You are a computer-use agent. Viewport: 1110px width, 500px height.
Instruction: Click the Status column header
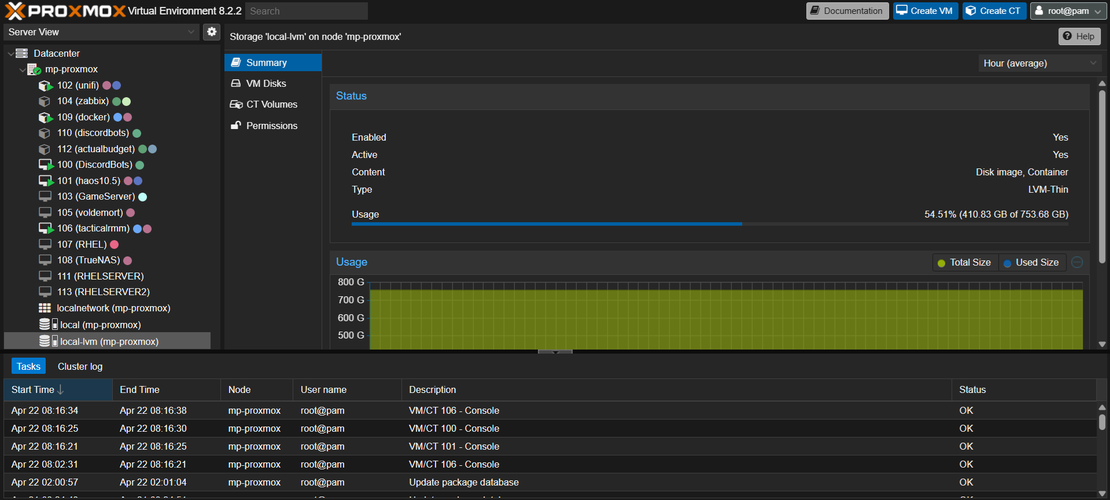1024,390
